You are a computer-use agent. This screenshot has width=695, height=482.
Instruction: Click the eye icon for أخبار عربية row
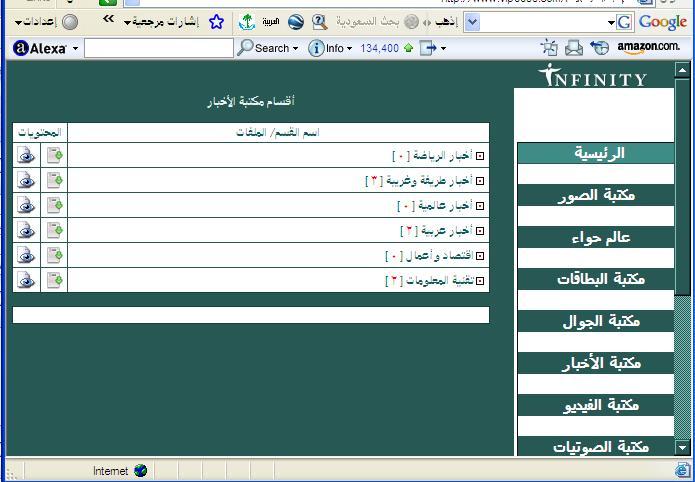[26, 230]
